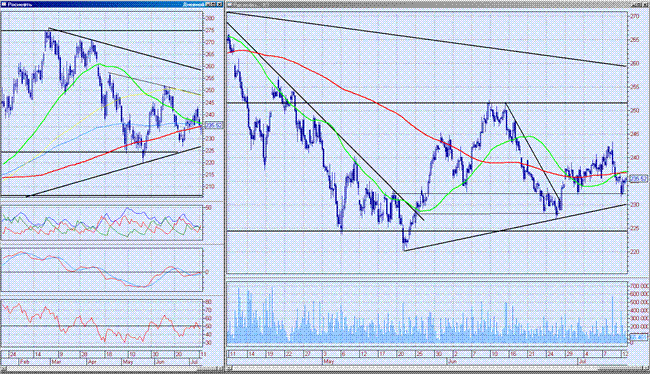This screenshot has height=374, width=650.
Task: Click the MACD indicator panel zero line
Action: point(102,272)
